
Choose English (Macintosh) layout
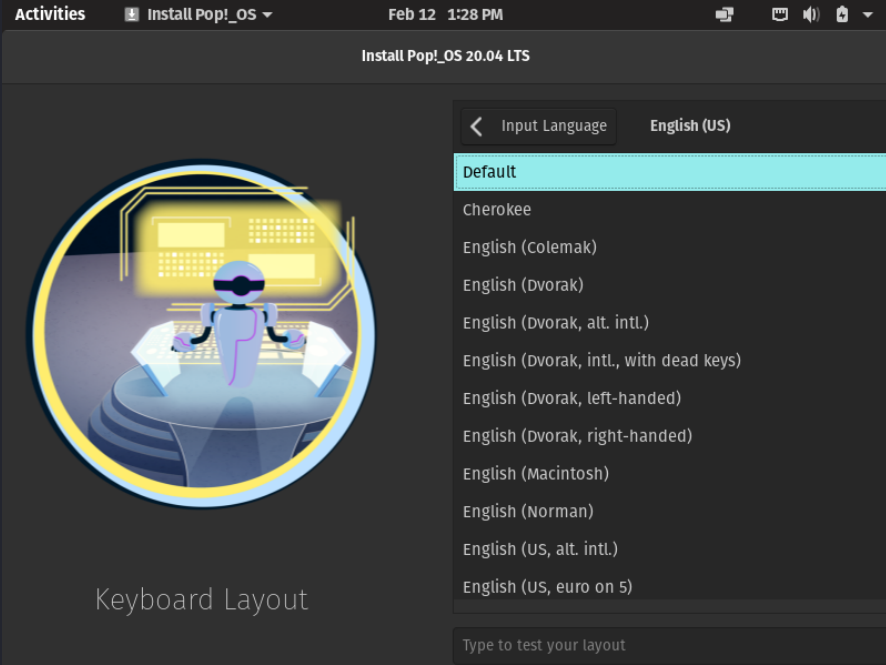click(670, 473)
